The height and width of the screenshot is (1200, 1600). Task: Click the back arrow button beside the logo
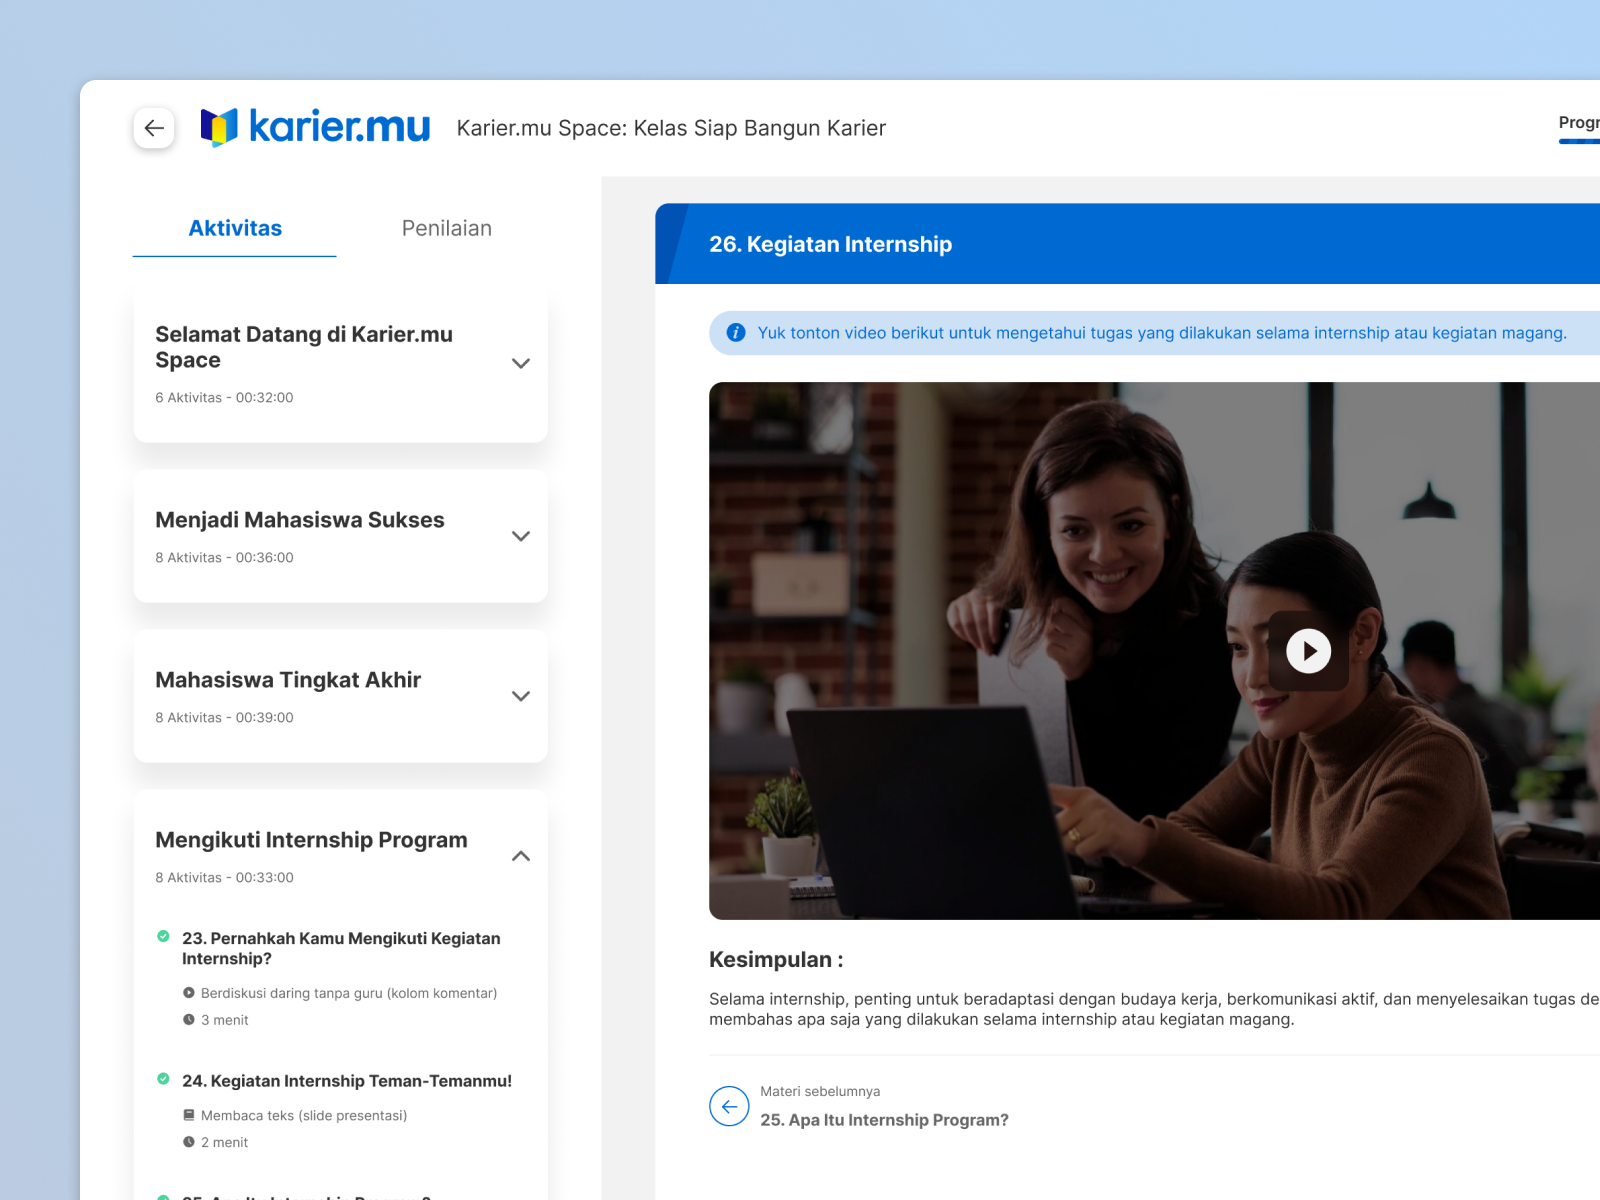(154, 128)
